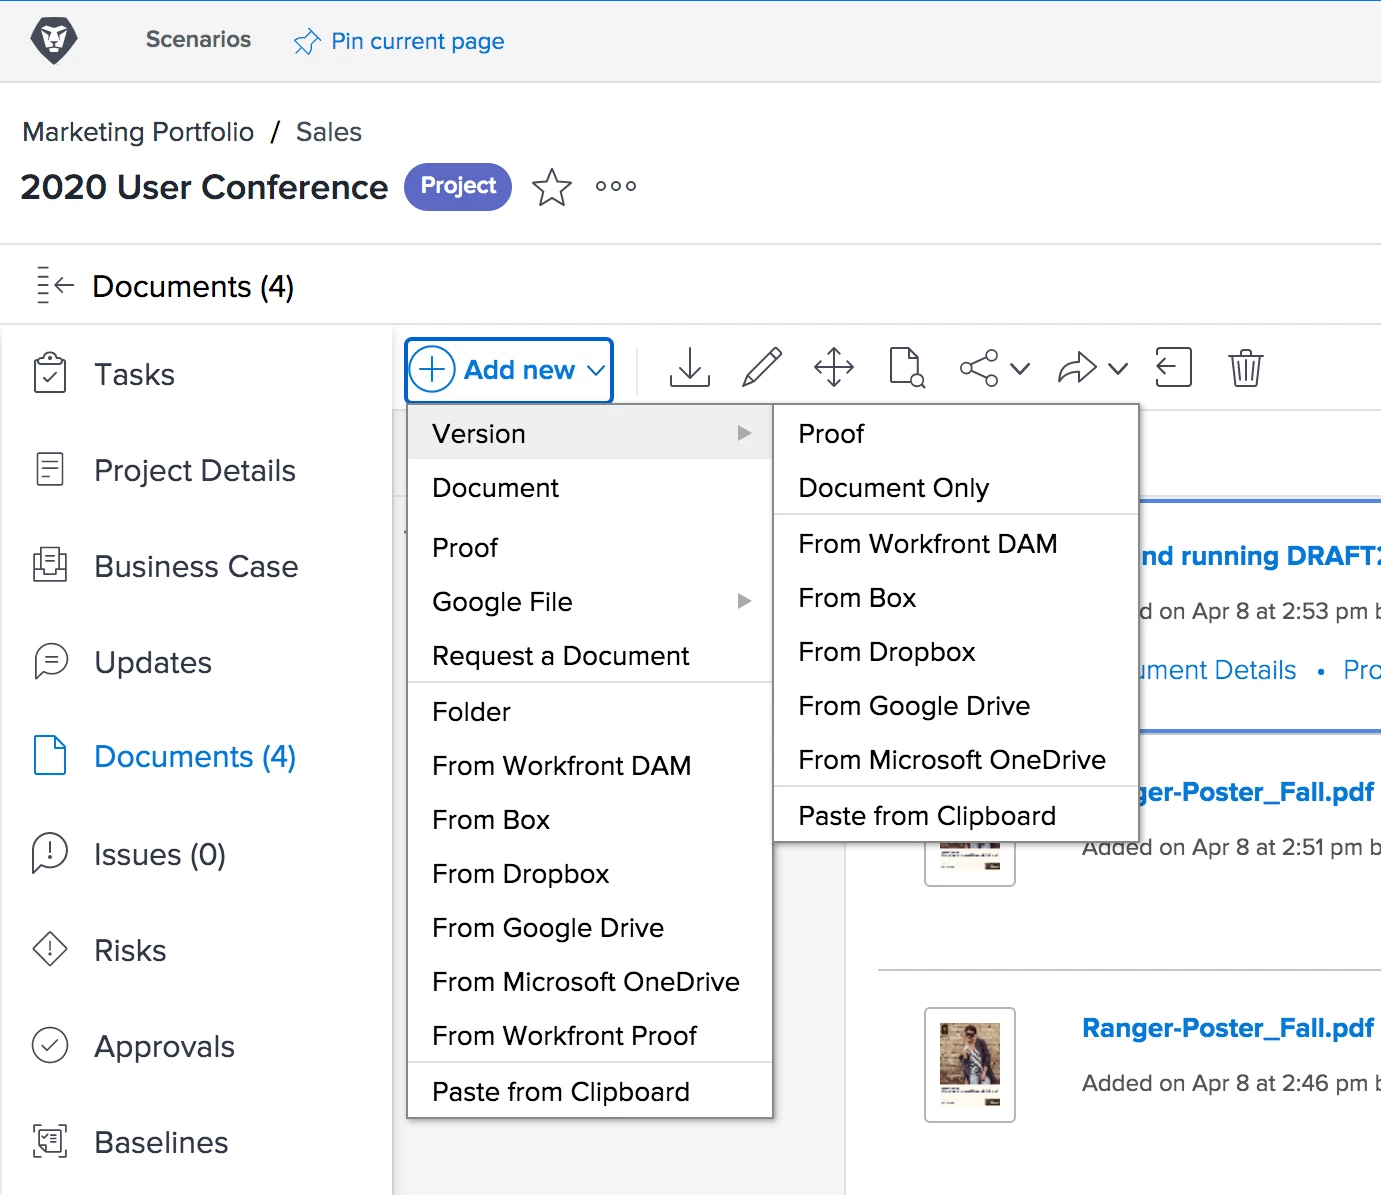The height and width of the screenshot is (1195, 1381).
Task: Select From Workfront Proof
Action: [x=590, y=1036]
